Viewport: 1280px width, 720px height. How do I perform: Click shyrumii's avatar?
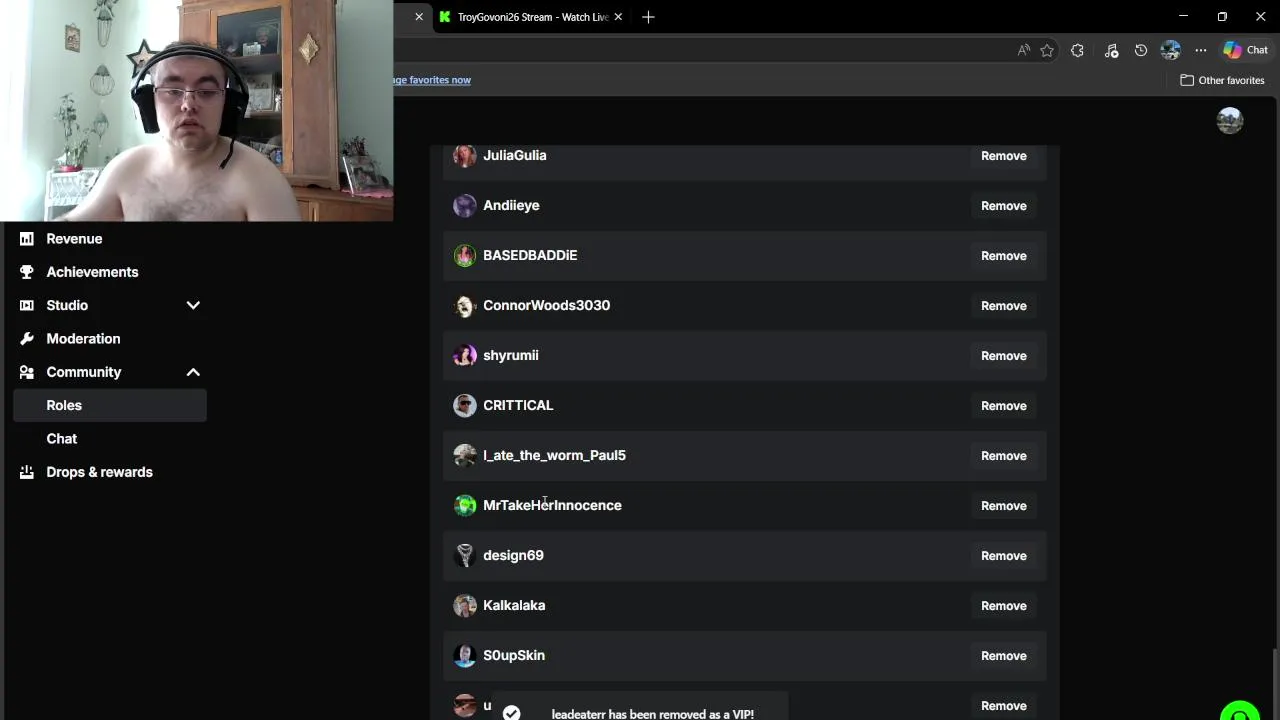coord(465,355)
